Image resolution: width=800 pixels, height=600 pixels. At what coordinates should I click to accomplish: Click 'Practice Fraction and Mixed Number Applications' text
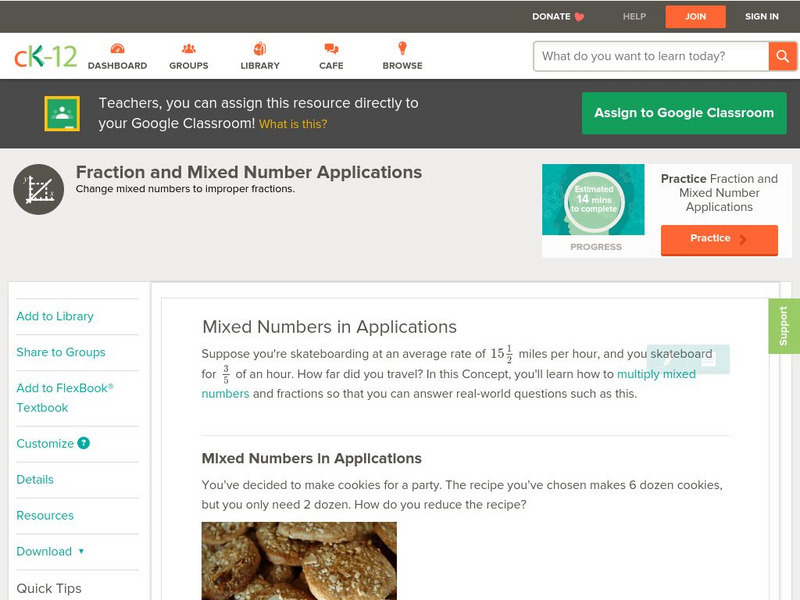[719, 193]
